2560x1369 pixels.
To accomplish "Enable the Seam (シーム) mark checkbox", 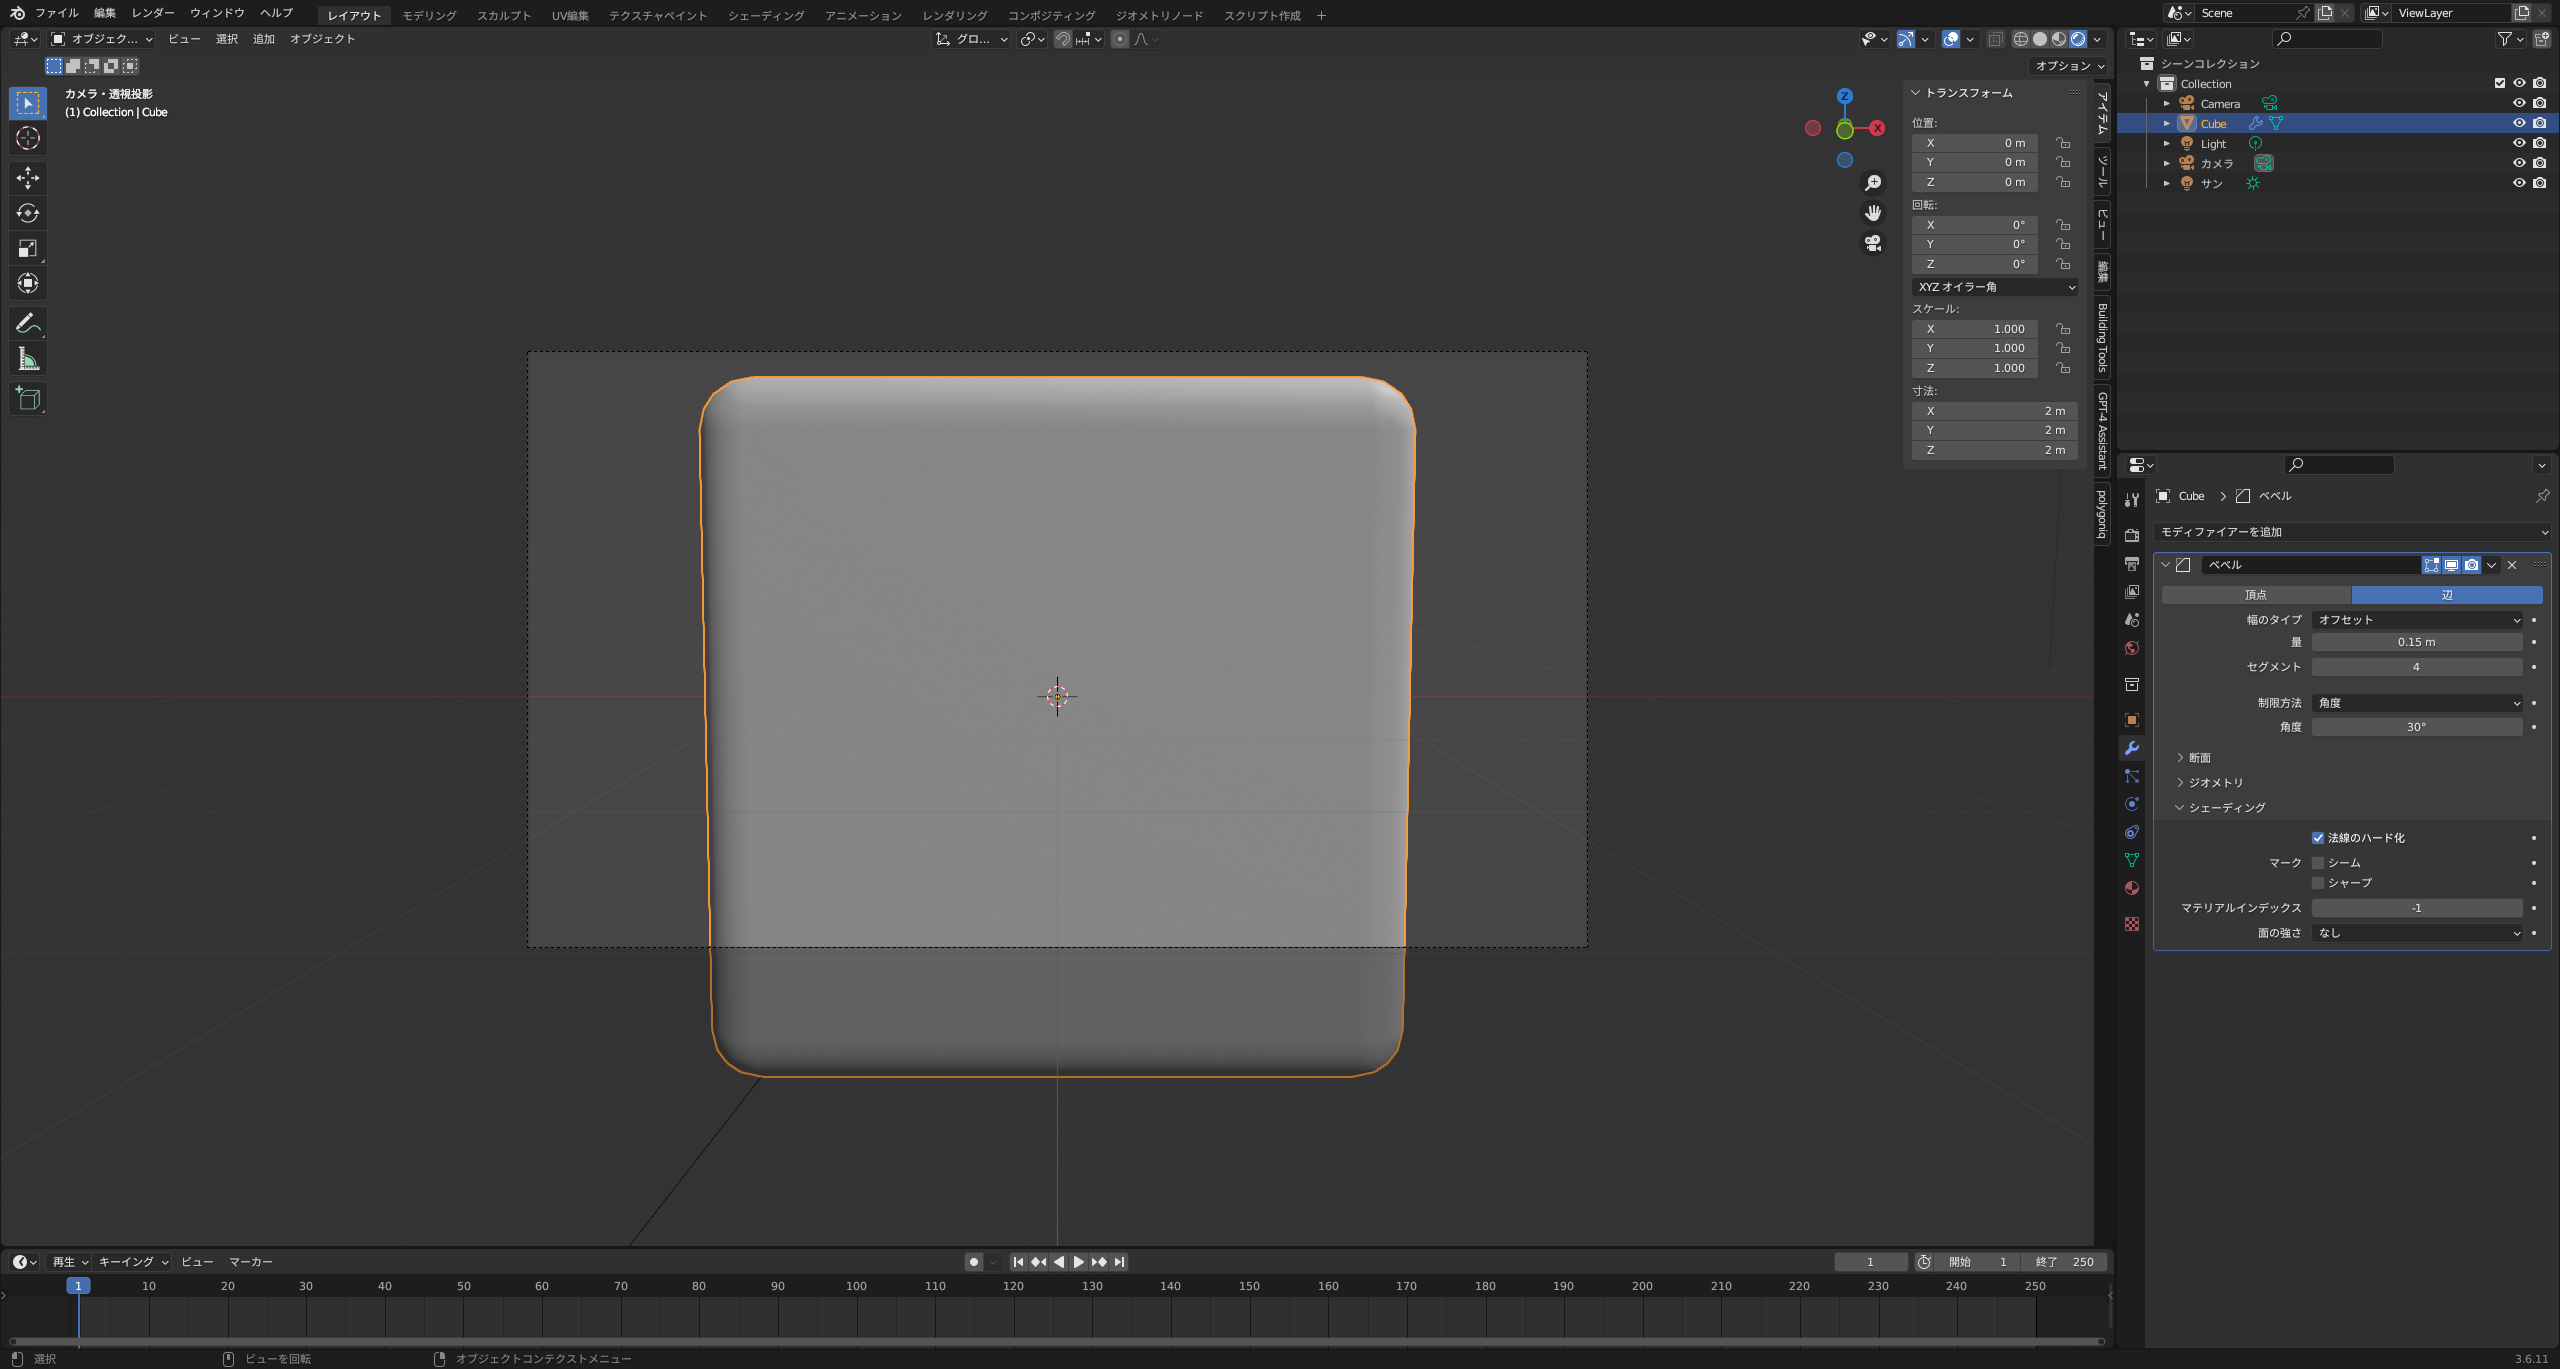I will click(x=2317, y=863).
